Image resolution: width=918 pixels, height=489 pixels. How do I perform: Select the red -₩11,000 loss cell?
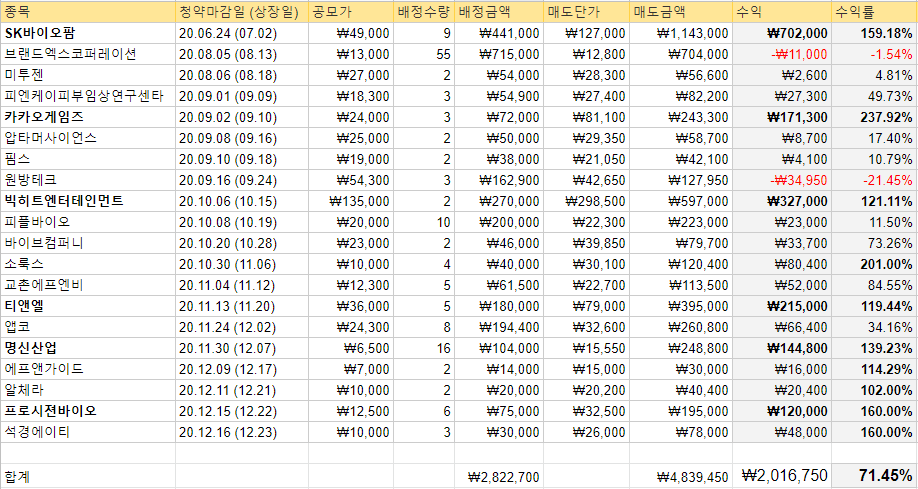click(x=782, y=54)
